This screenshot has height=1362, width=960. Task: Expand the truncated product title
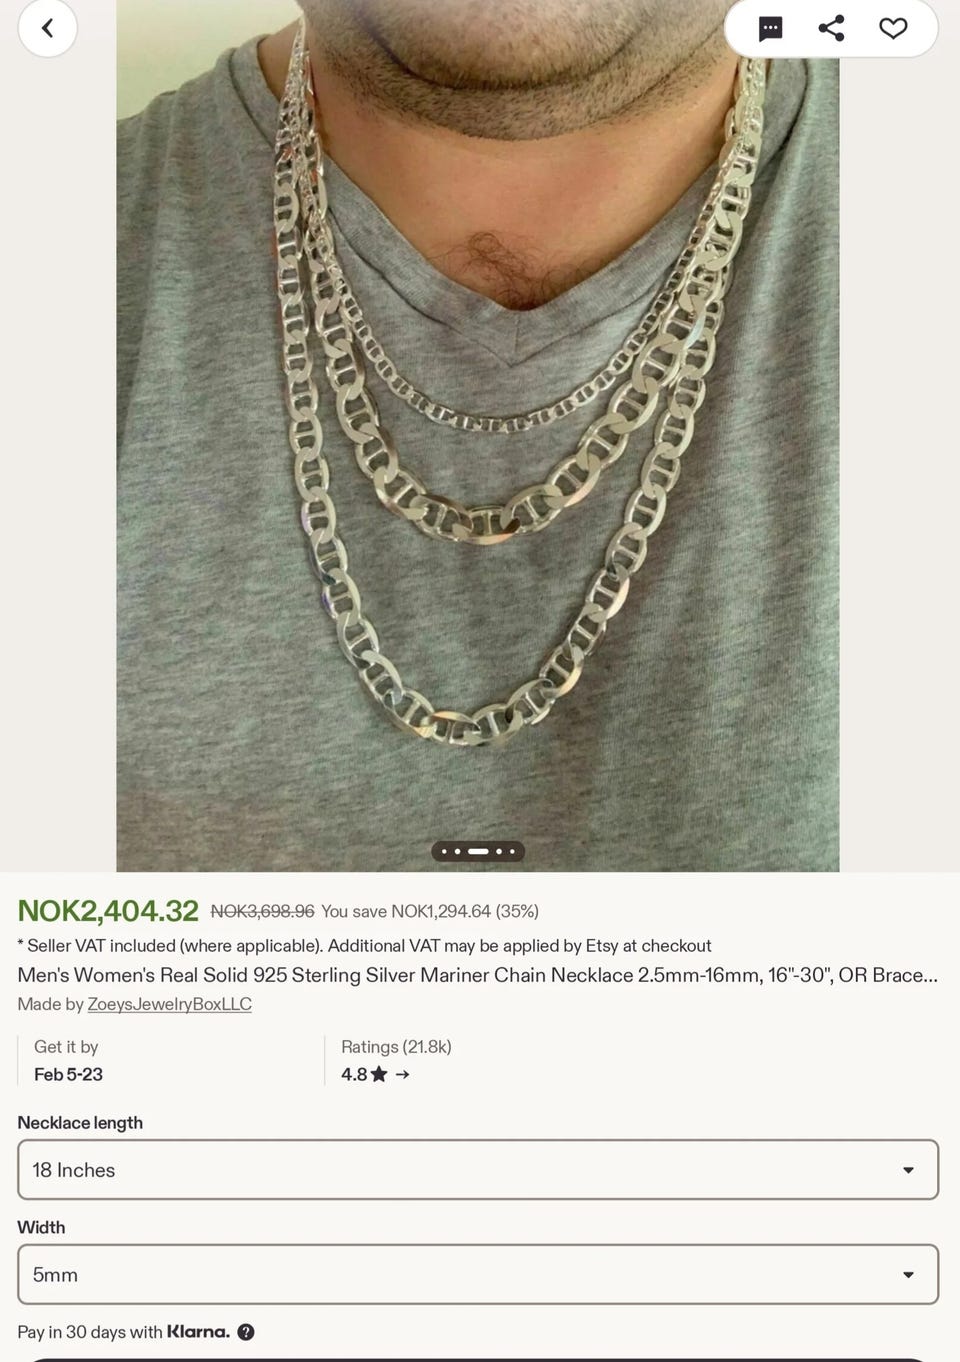[x=477, y=975]
